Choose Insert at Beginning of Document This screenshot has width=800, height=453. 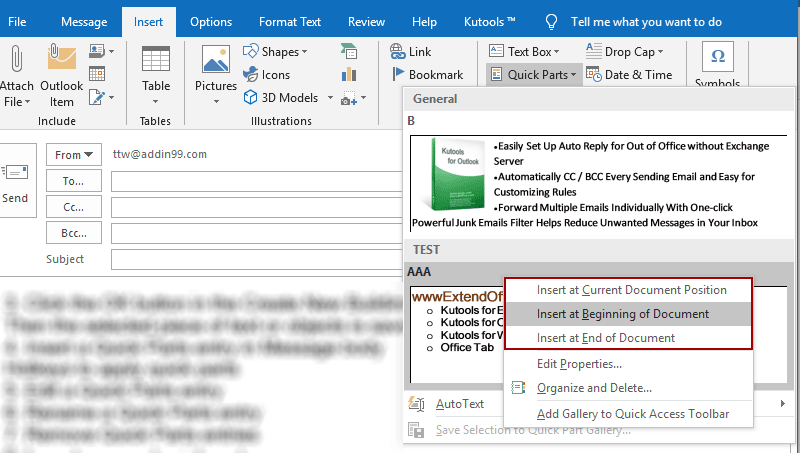coord(622,314)
